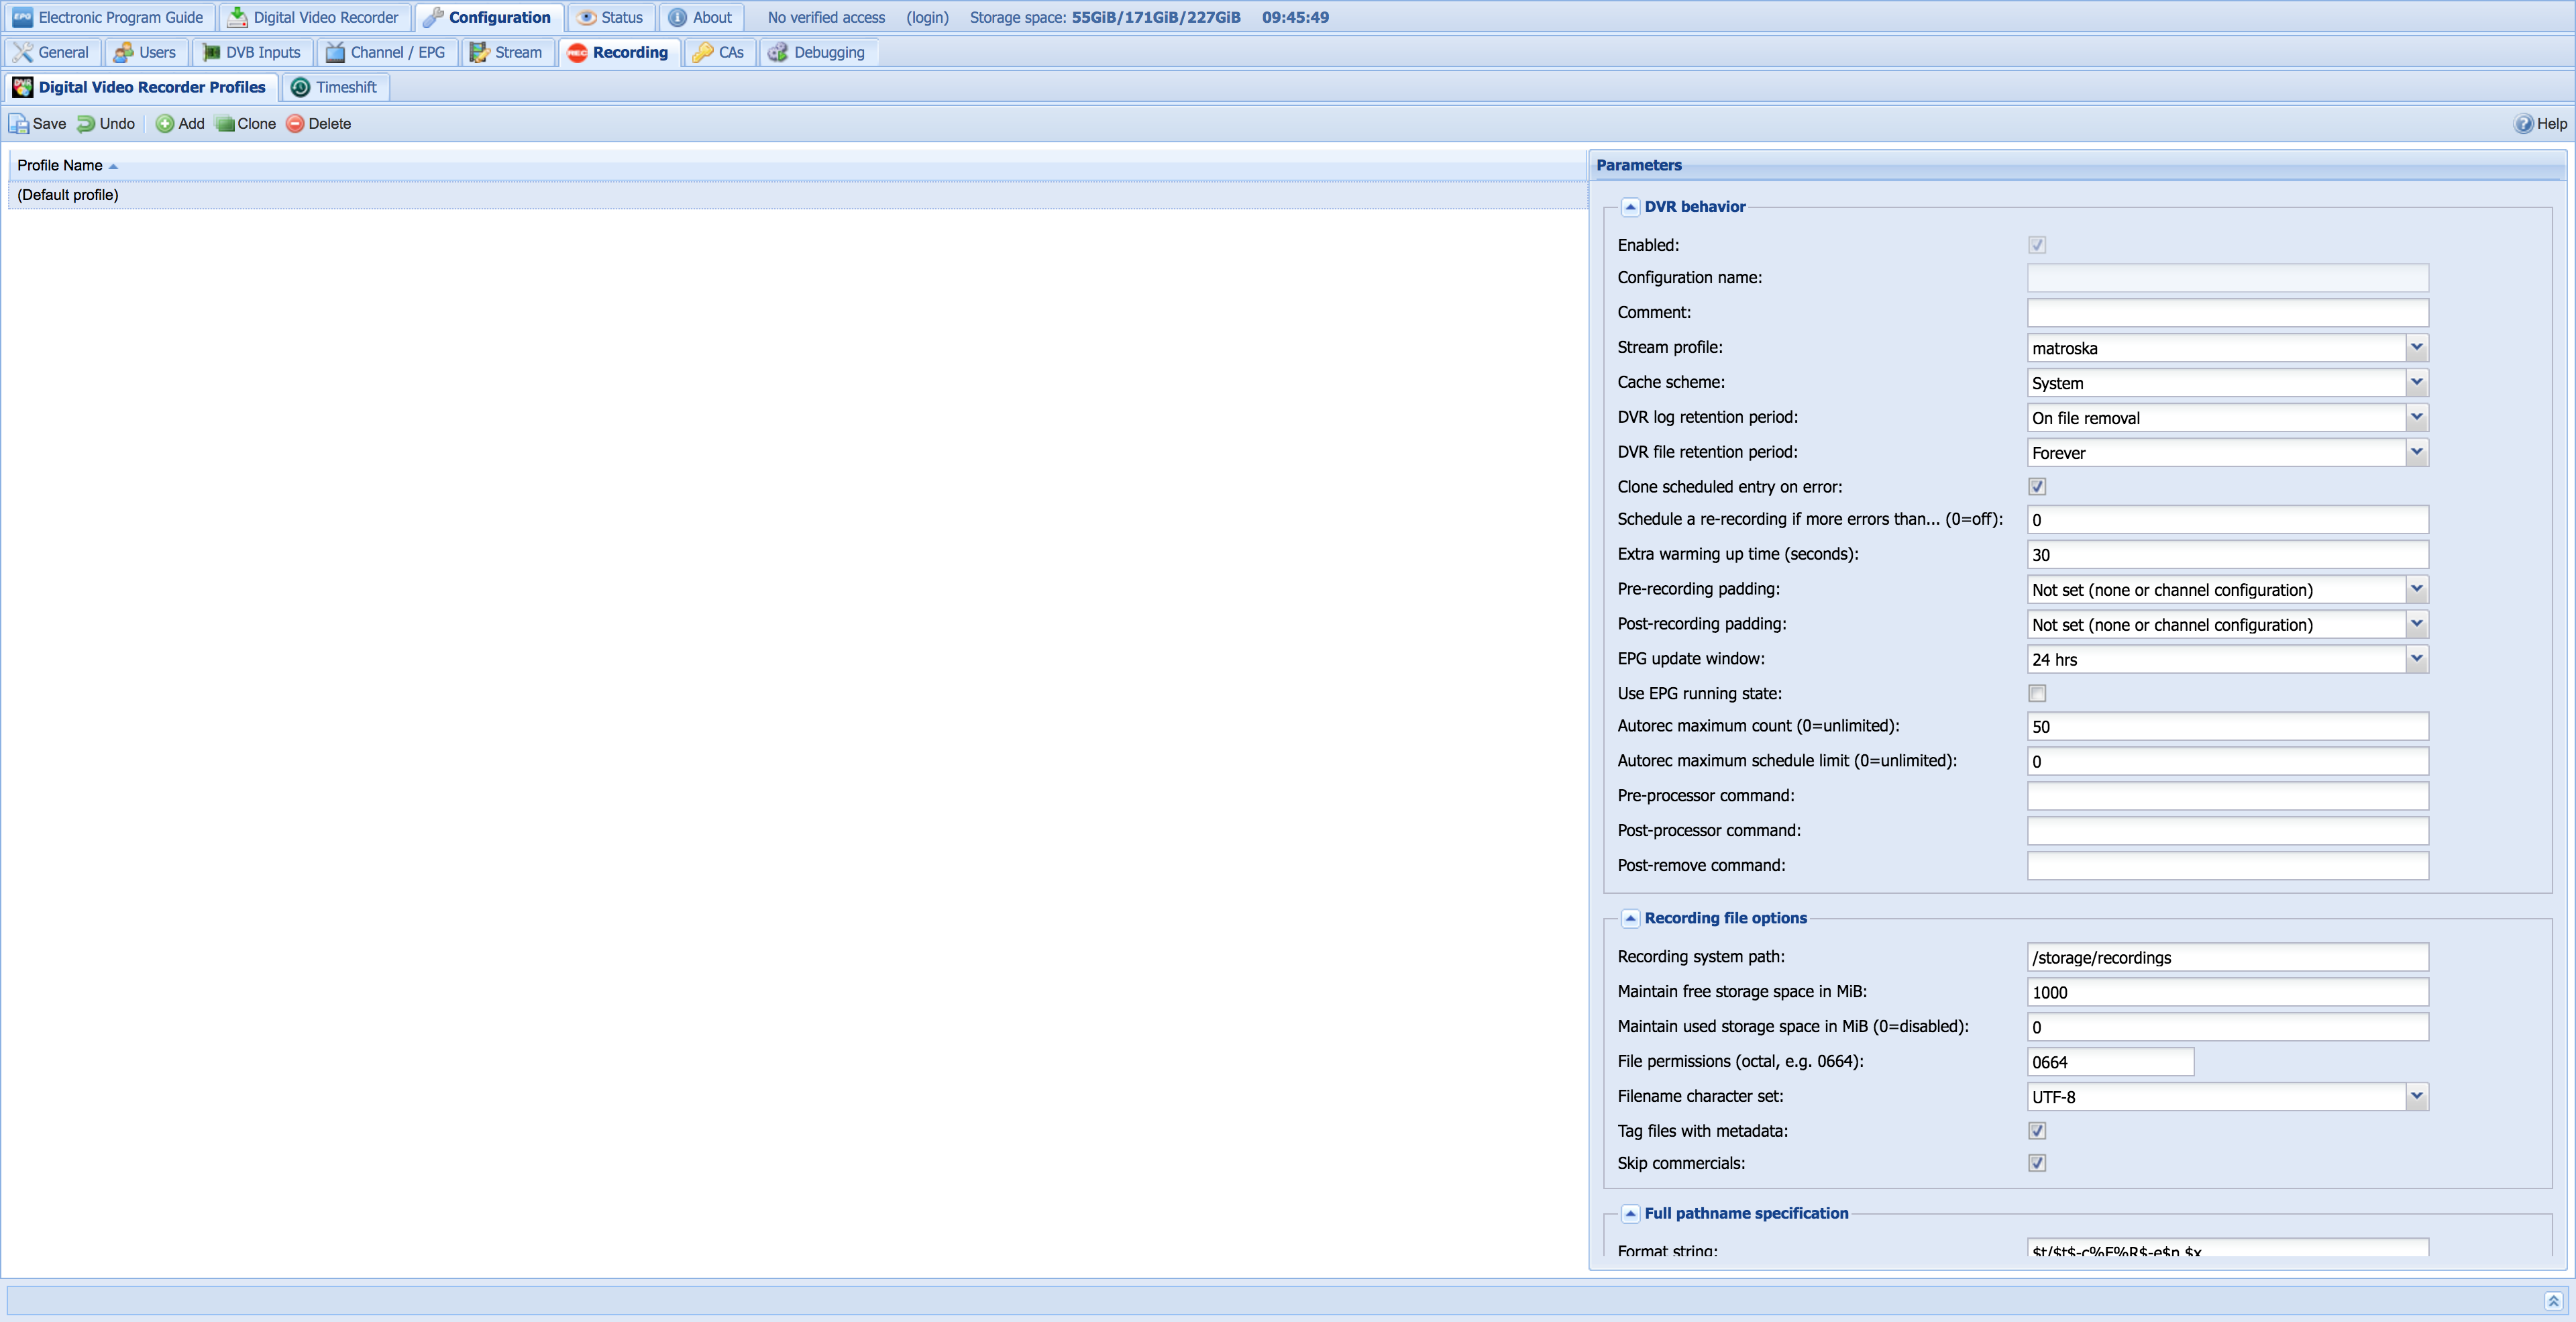
Task: Delete the selected profile
Action: (318, 124)
